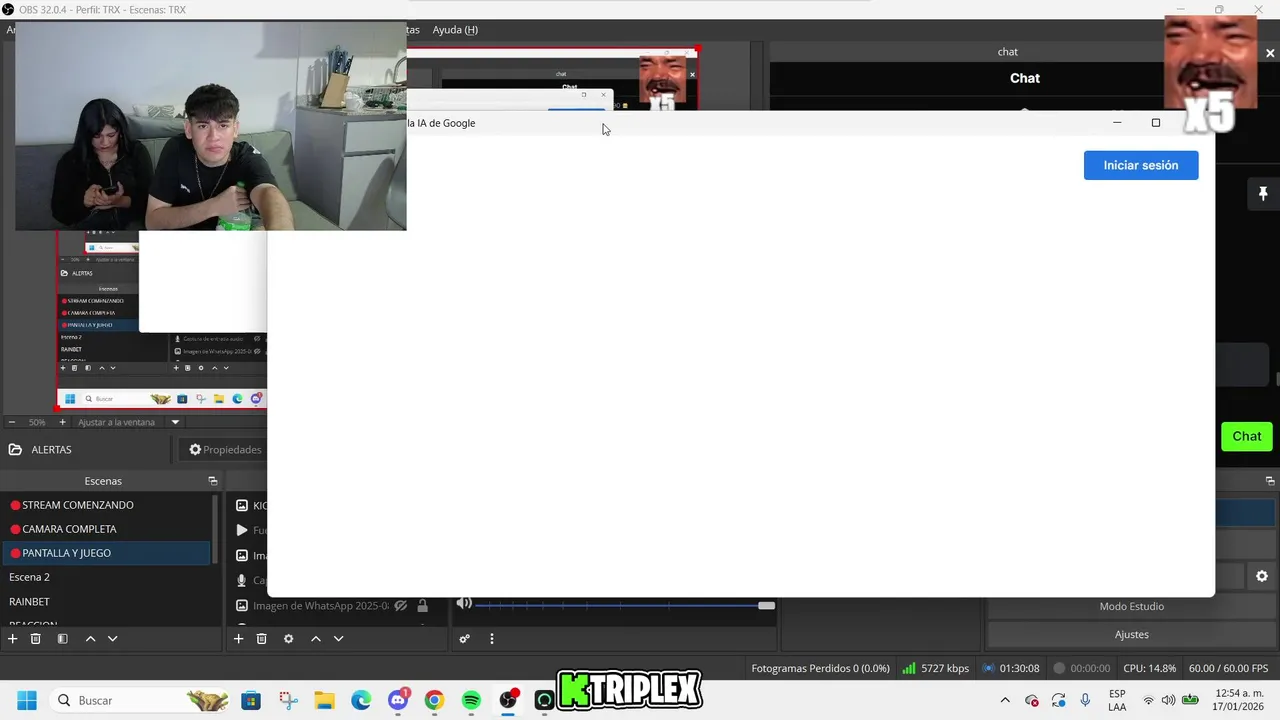Move the selected scene down with the down arrow in Escenas

point(112,639)
